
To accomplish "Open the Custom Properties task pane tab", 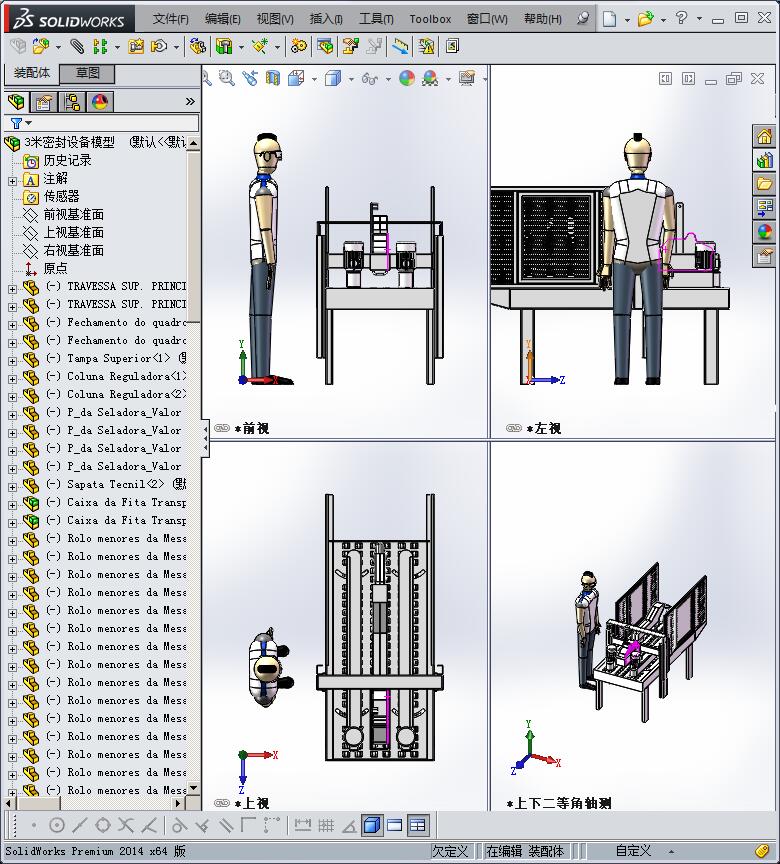I will [764, 256].
